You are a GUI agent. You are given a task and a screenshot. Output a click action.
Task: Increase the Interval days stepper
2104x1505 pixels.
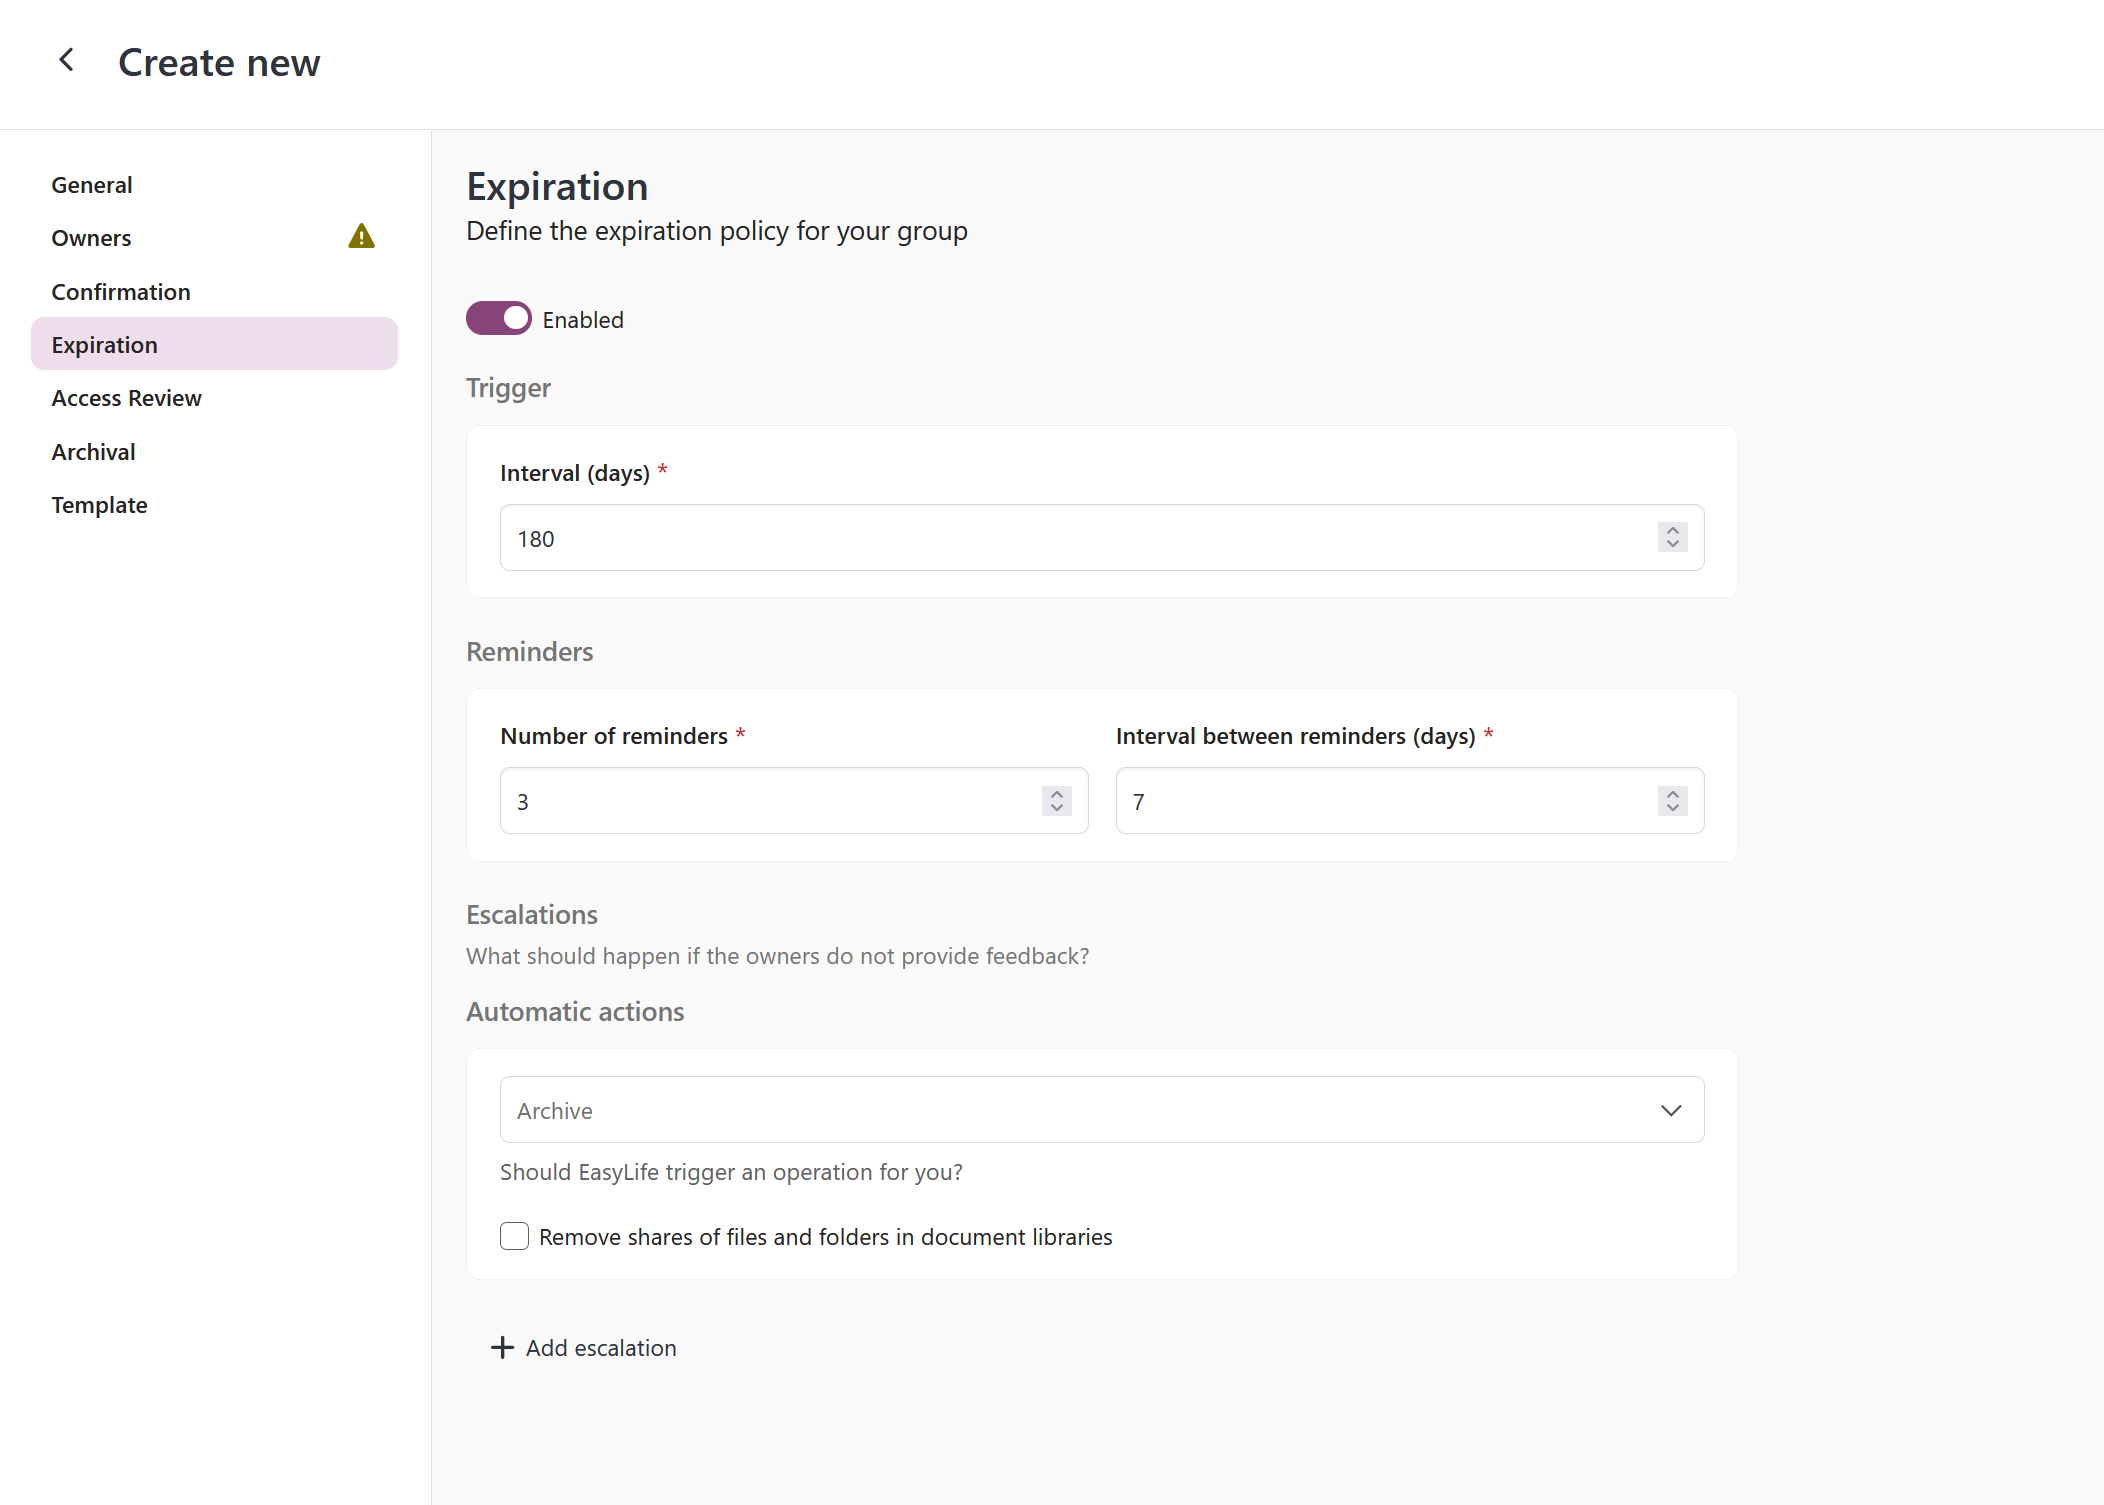pyautogui.click(x=1672, y=530)
